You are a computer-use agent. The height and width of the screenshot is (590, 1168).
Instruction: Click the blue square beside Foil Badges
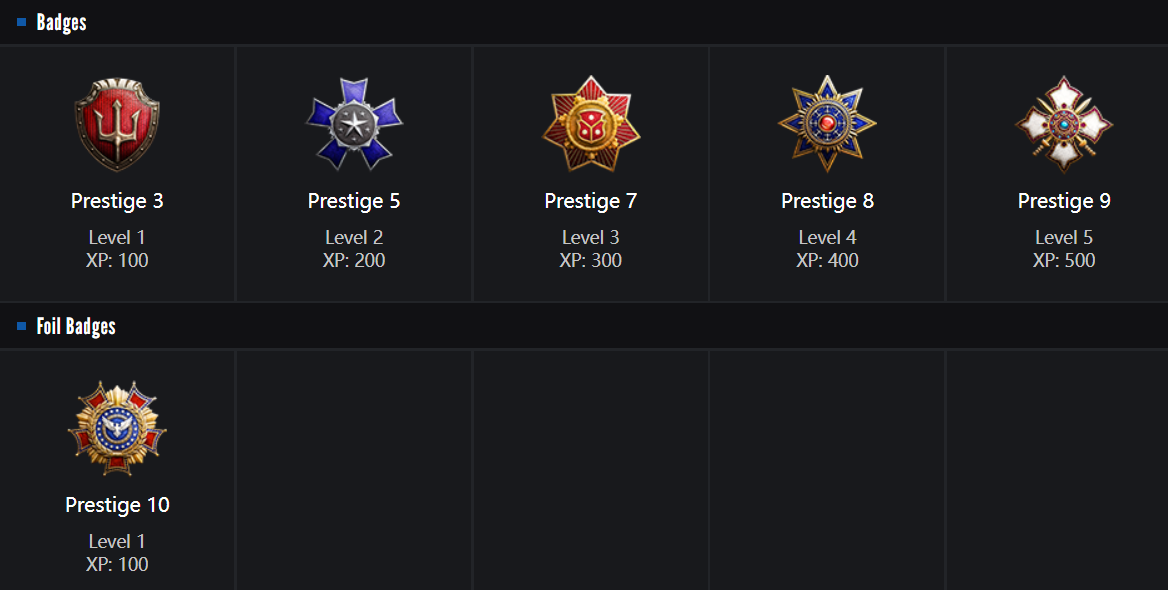pos(22,326)
